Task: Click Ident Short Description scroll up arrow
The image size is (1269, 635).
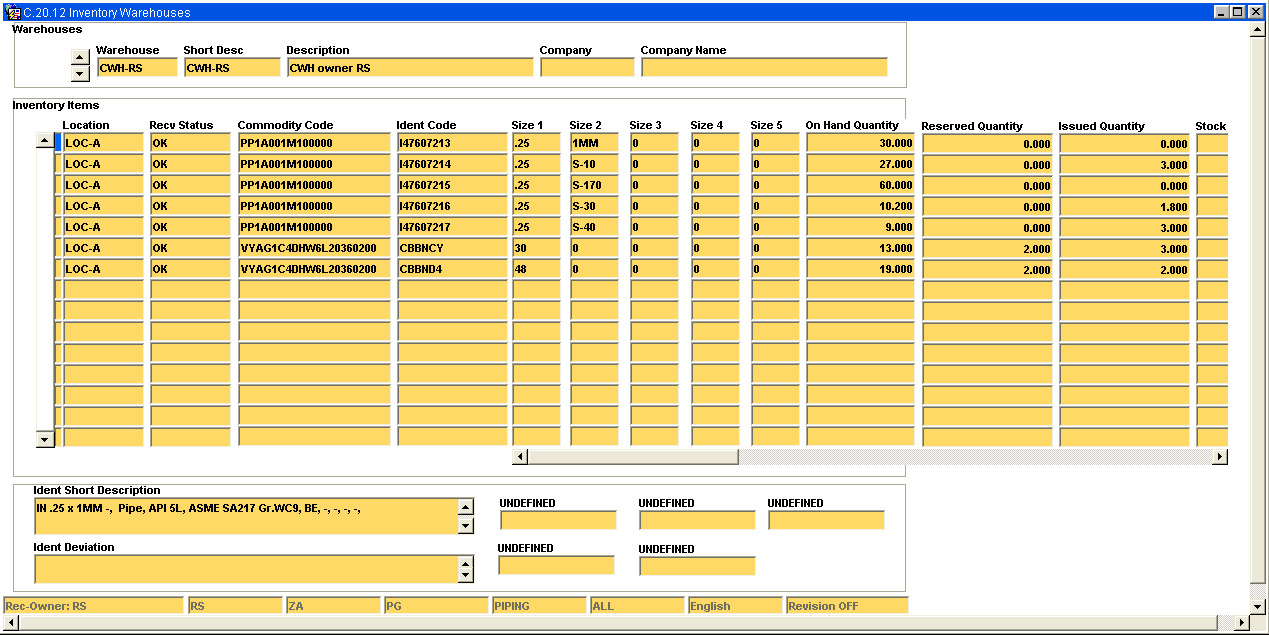Action: (465, 508)
